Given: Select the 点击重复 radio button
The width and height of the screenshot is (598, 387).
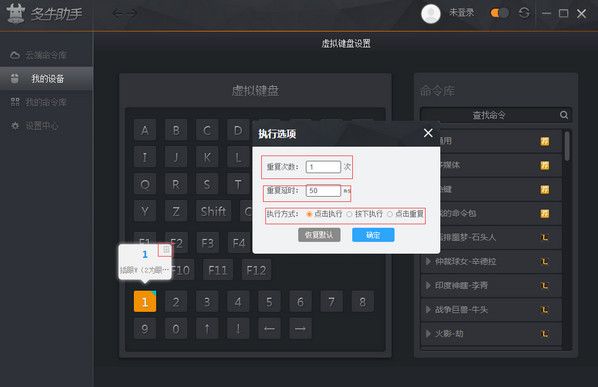Looking at the screenshot, I should pyautogui.click(x=390, y=214).
